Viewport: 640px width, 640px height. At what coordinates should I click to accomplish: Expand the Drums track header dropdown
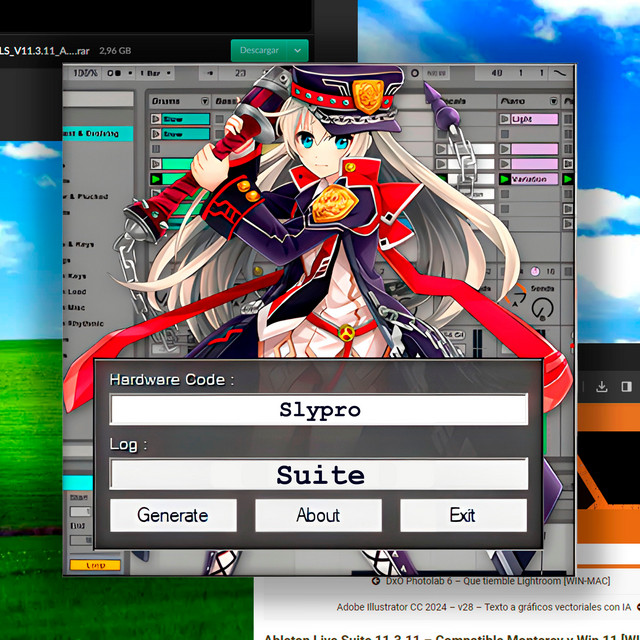[205, 101]
